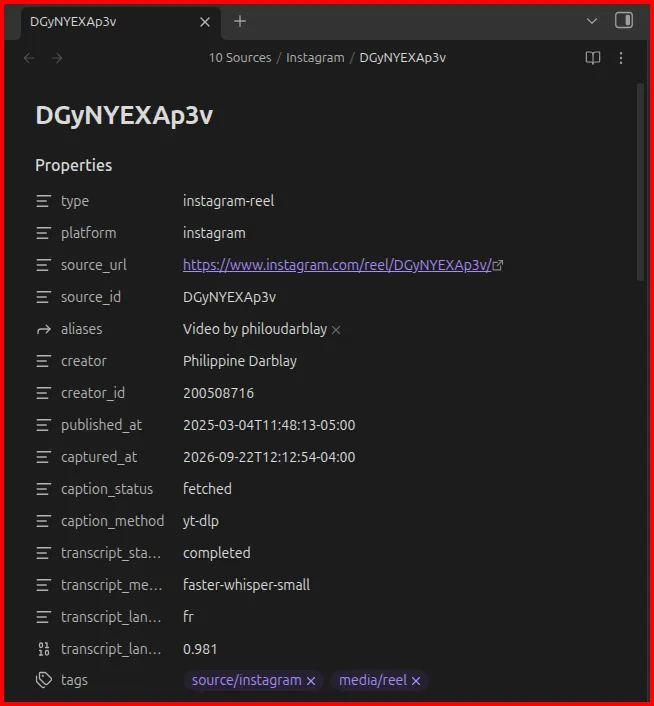
Task: Close the DGyNYEXAp3v tab
Action: tap(205, 22)
